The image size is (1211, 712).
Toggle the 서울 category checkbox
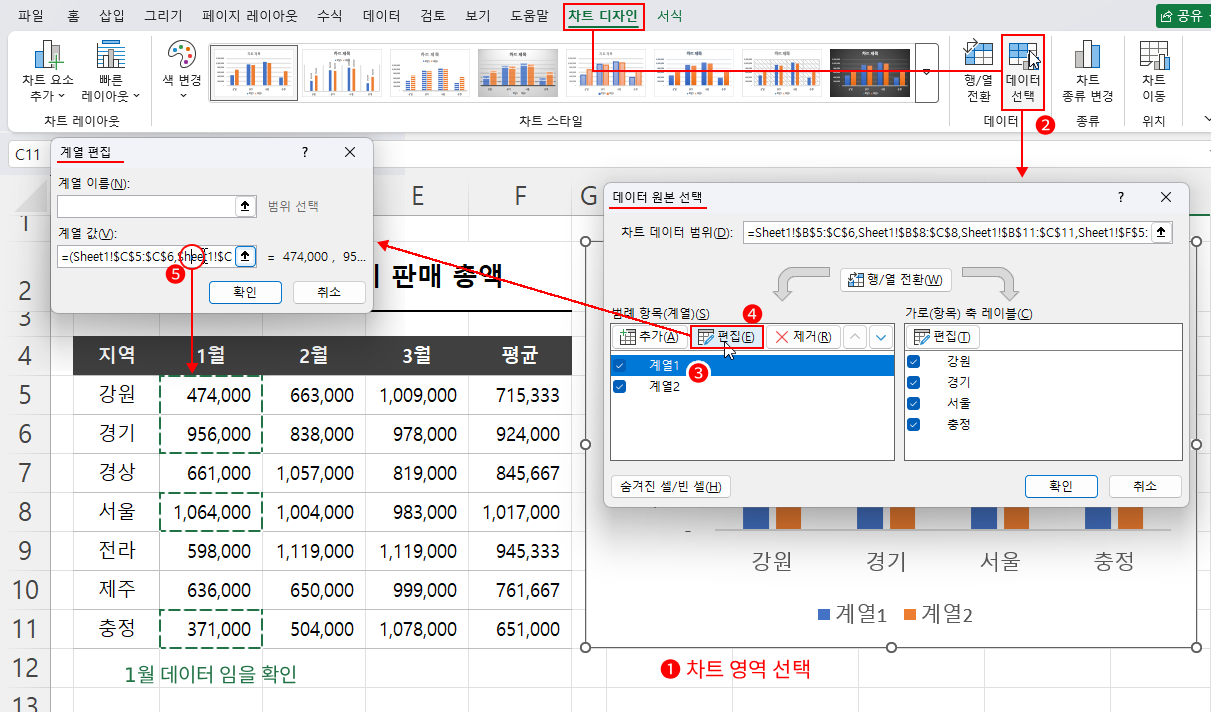pyautogui.click(x=913, y=403)
